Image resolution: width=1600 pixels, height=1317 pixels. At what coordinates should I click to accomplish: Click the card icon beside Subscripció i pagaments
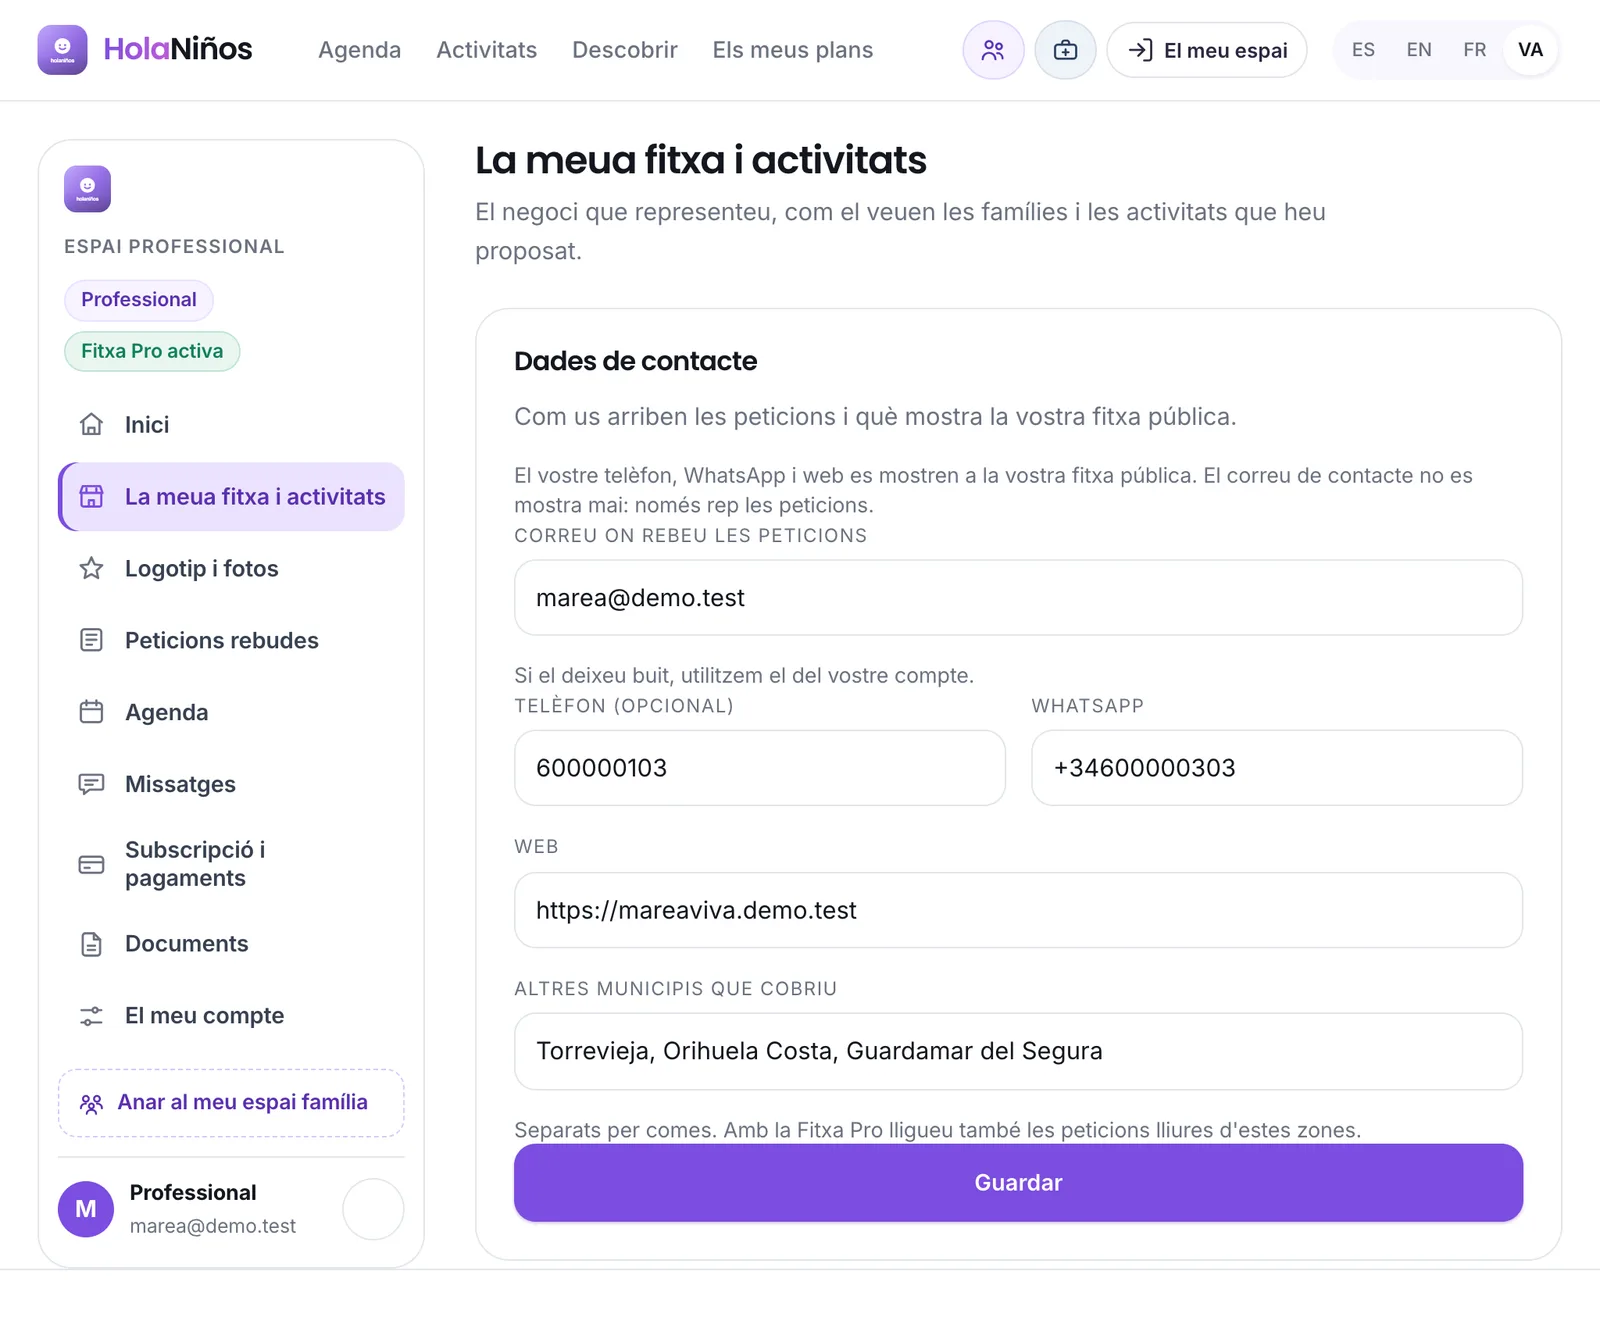[x=91, y=864]
